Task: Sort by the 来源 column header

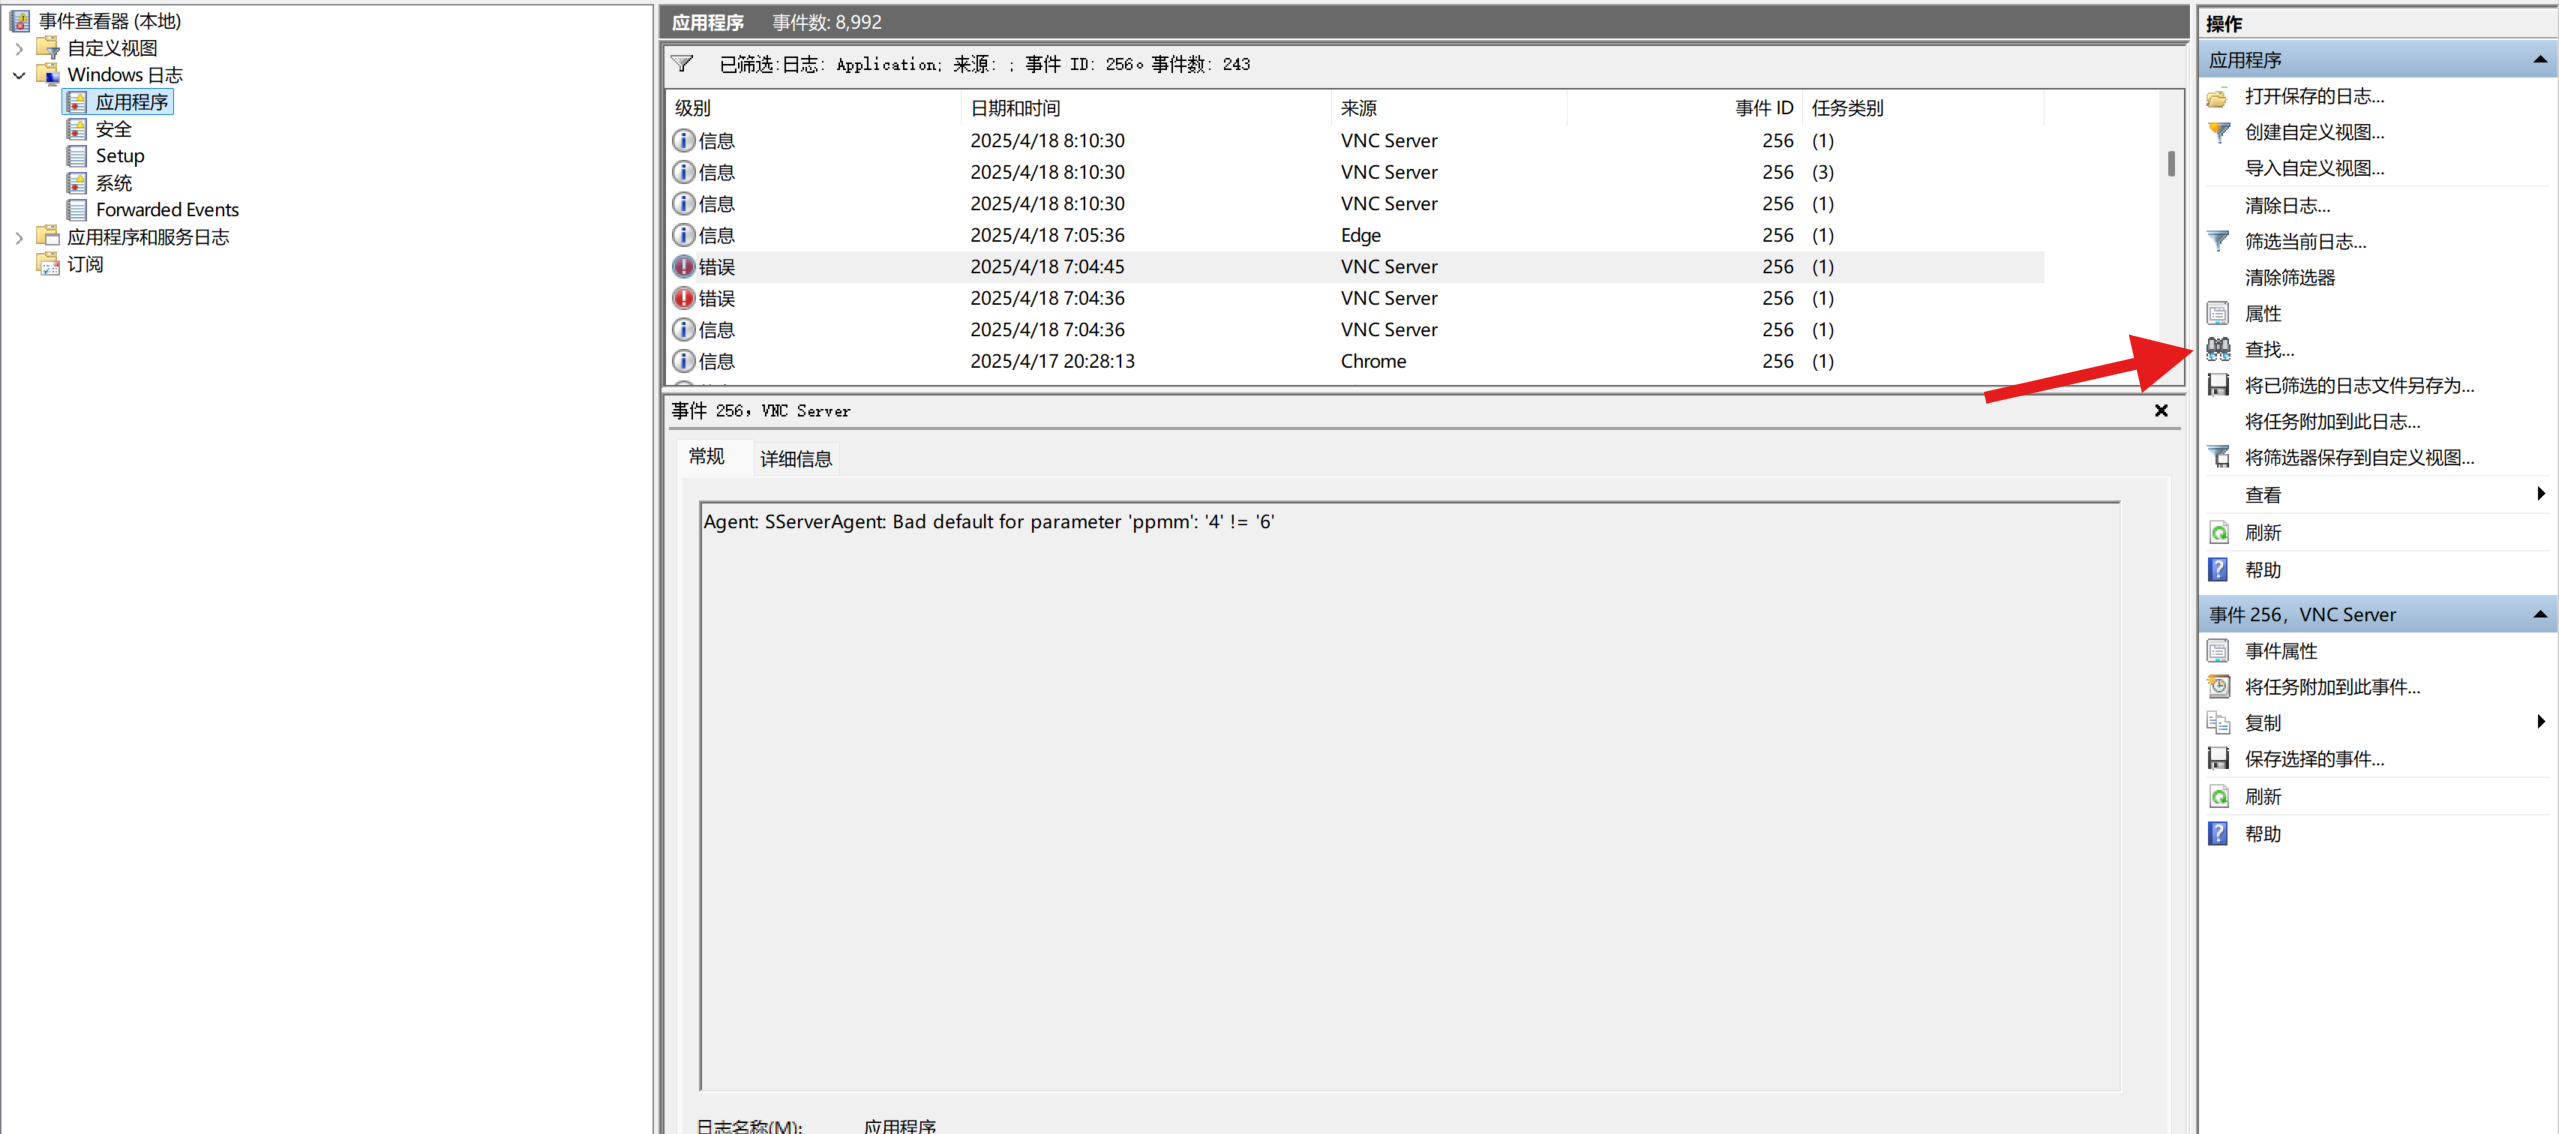Action: click(x=1448, y=108)
